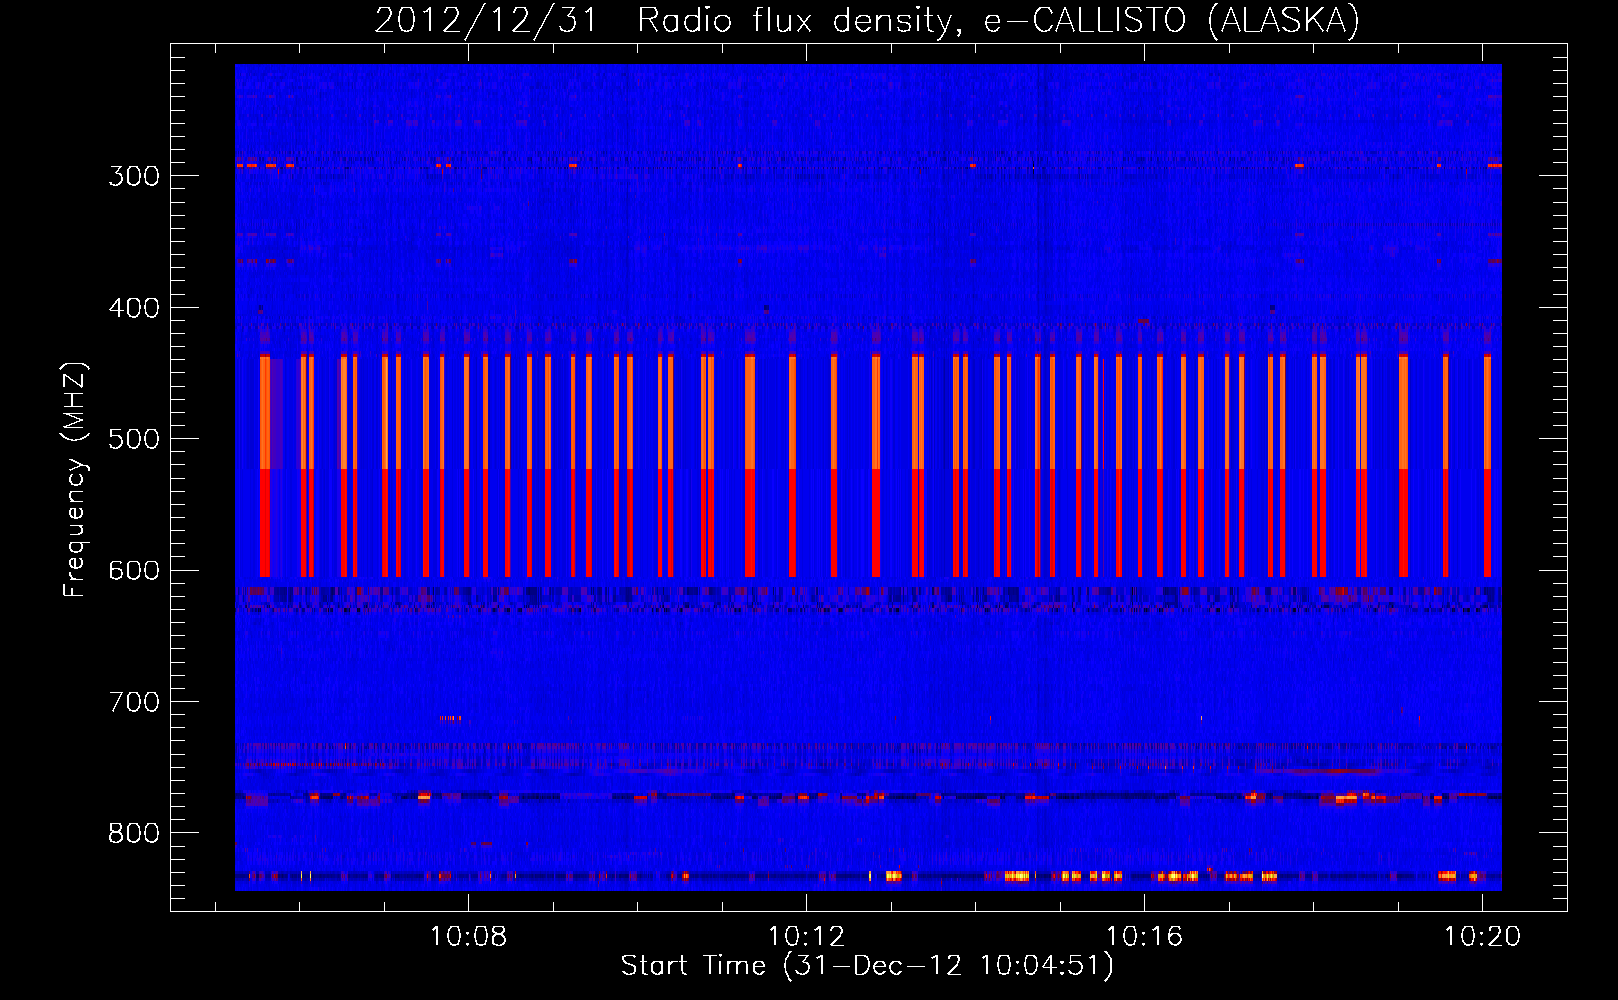Select the 500 frequency tick label
Image resolution: width=1618 pixels, height=1000 pixels.
pos(134,439)
